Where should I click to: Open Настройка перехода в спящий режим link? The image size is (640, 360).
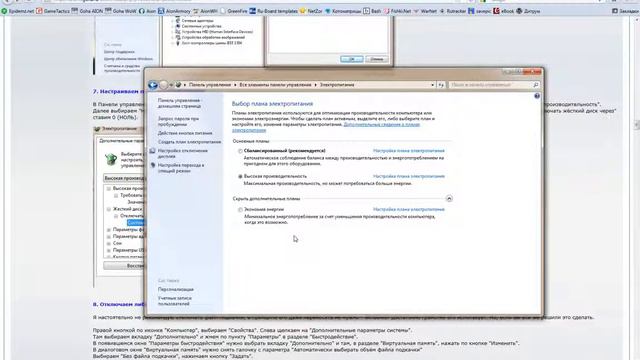(181, 168)
